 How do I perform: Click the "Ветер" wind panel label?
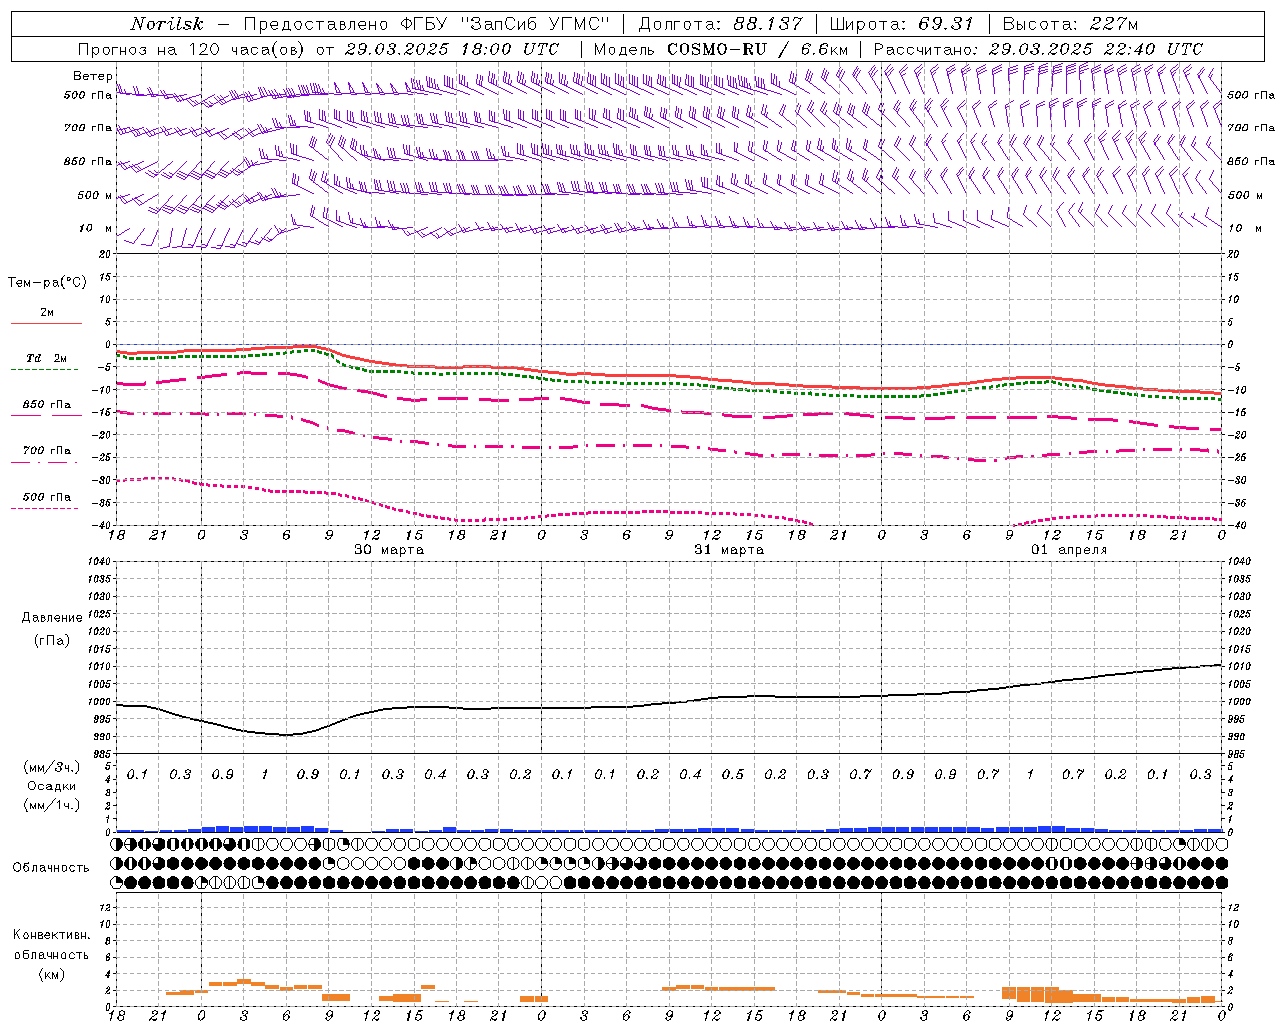(x=92, y=76)
